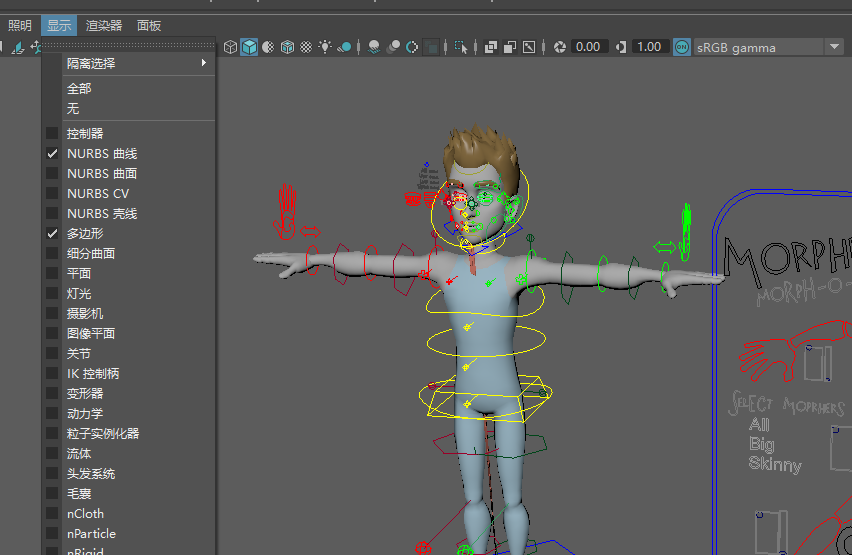The width and height of the screenshot is (852, 555).
Task: Click the dotted tear-off bar of menu
Action: point(128,45)
